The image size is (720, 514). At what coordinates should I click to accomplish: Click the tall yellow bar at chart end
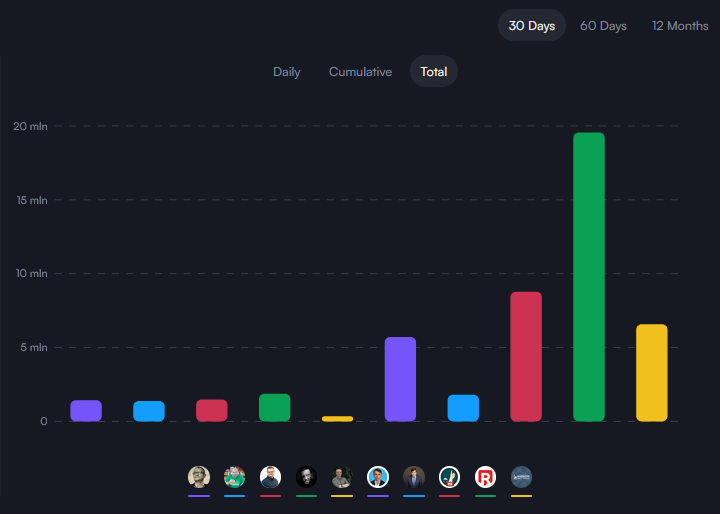pyautogui.click(x=652, y=373)
